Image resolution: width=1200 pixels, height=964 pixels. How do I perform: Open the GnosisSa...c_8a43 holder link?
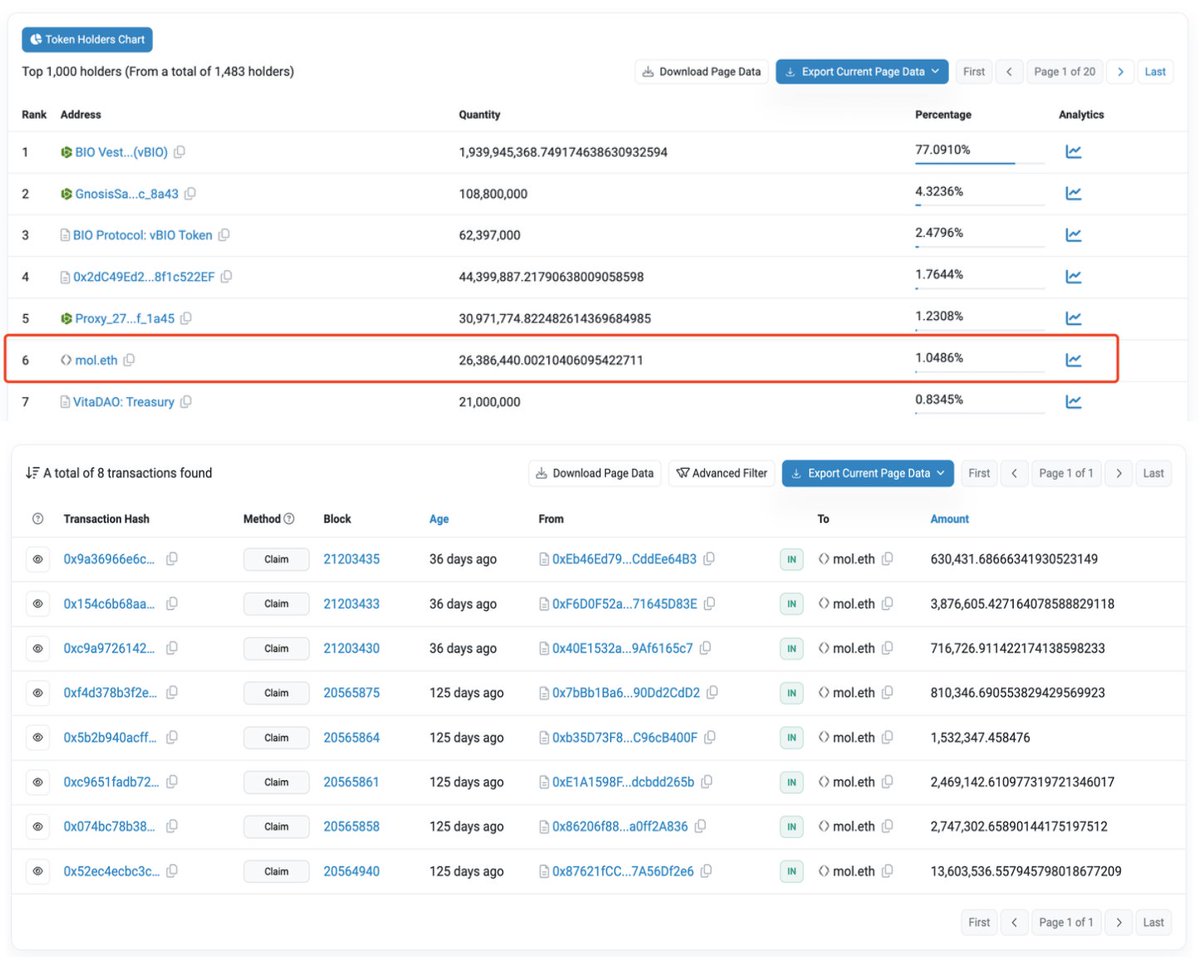tap(127, 194)
